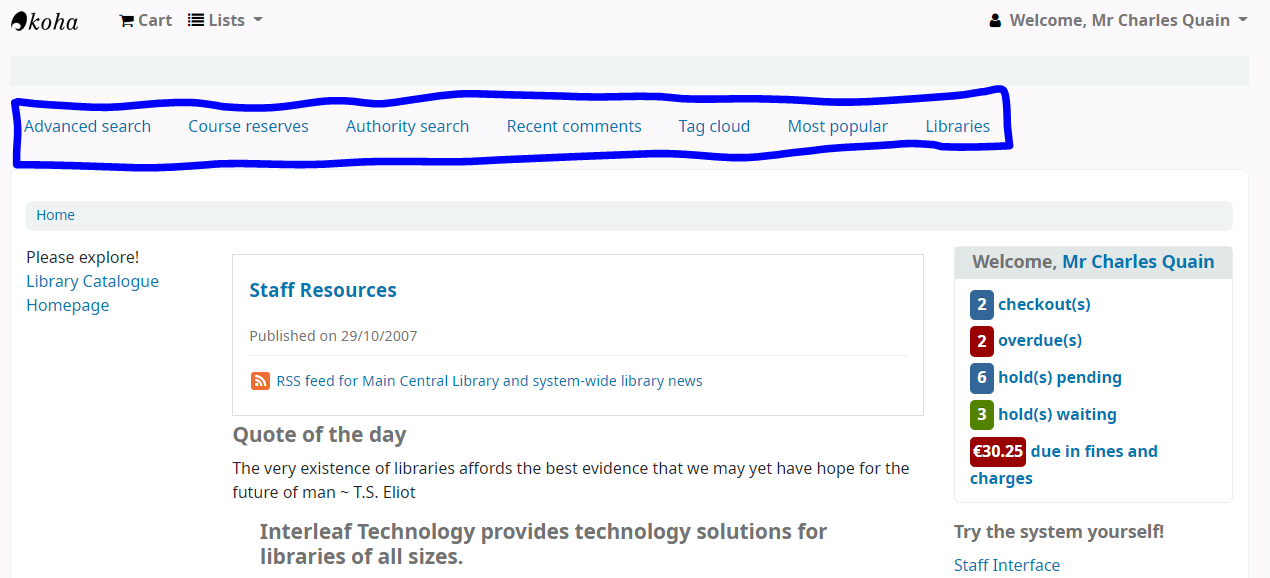1270x578 pixels.
Task: Open the Libraries page
Action: click(958, 126)
